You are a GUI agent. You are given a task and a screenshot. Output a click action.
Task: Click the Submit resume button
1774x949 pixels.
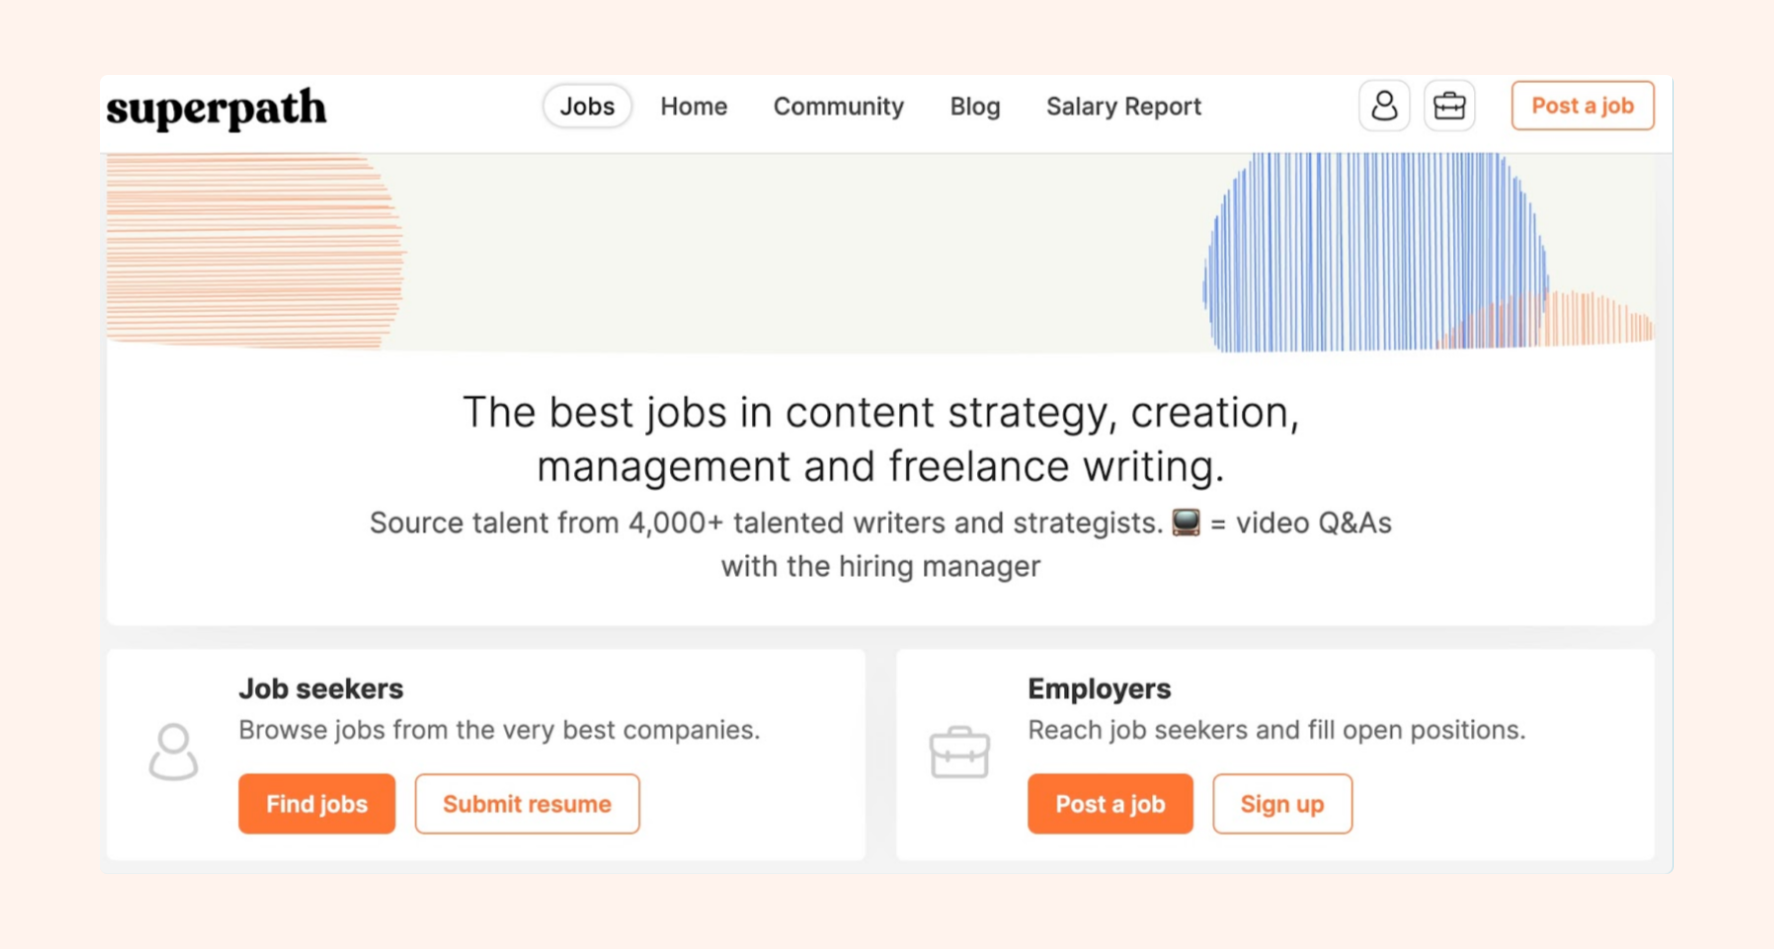tap(527, 803)
